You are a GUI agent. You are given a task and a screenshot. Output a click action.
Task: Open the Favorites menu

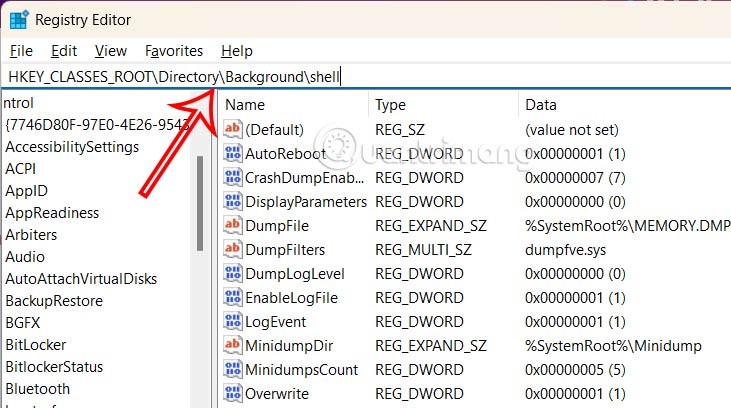(x=173, y=50)
